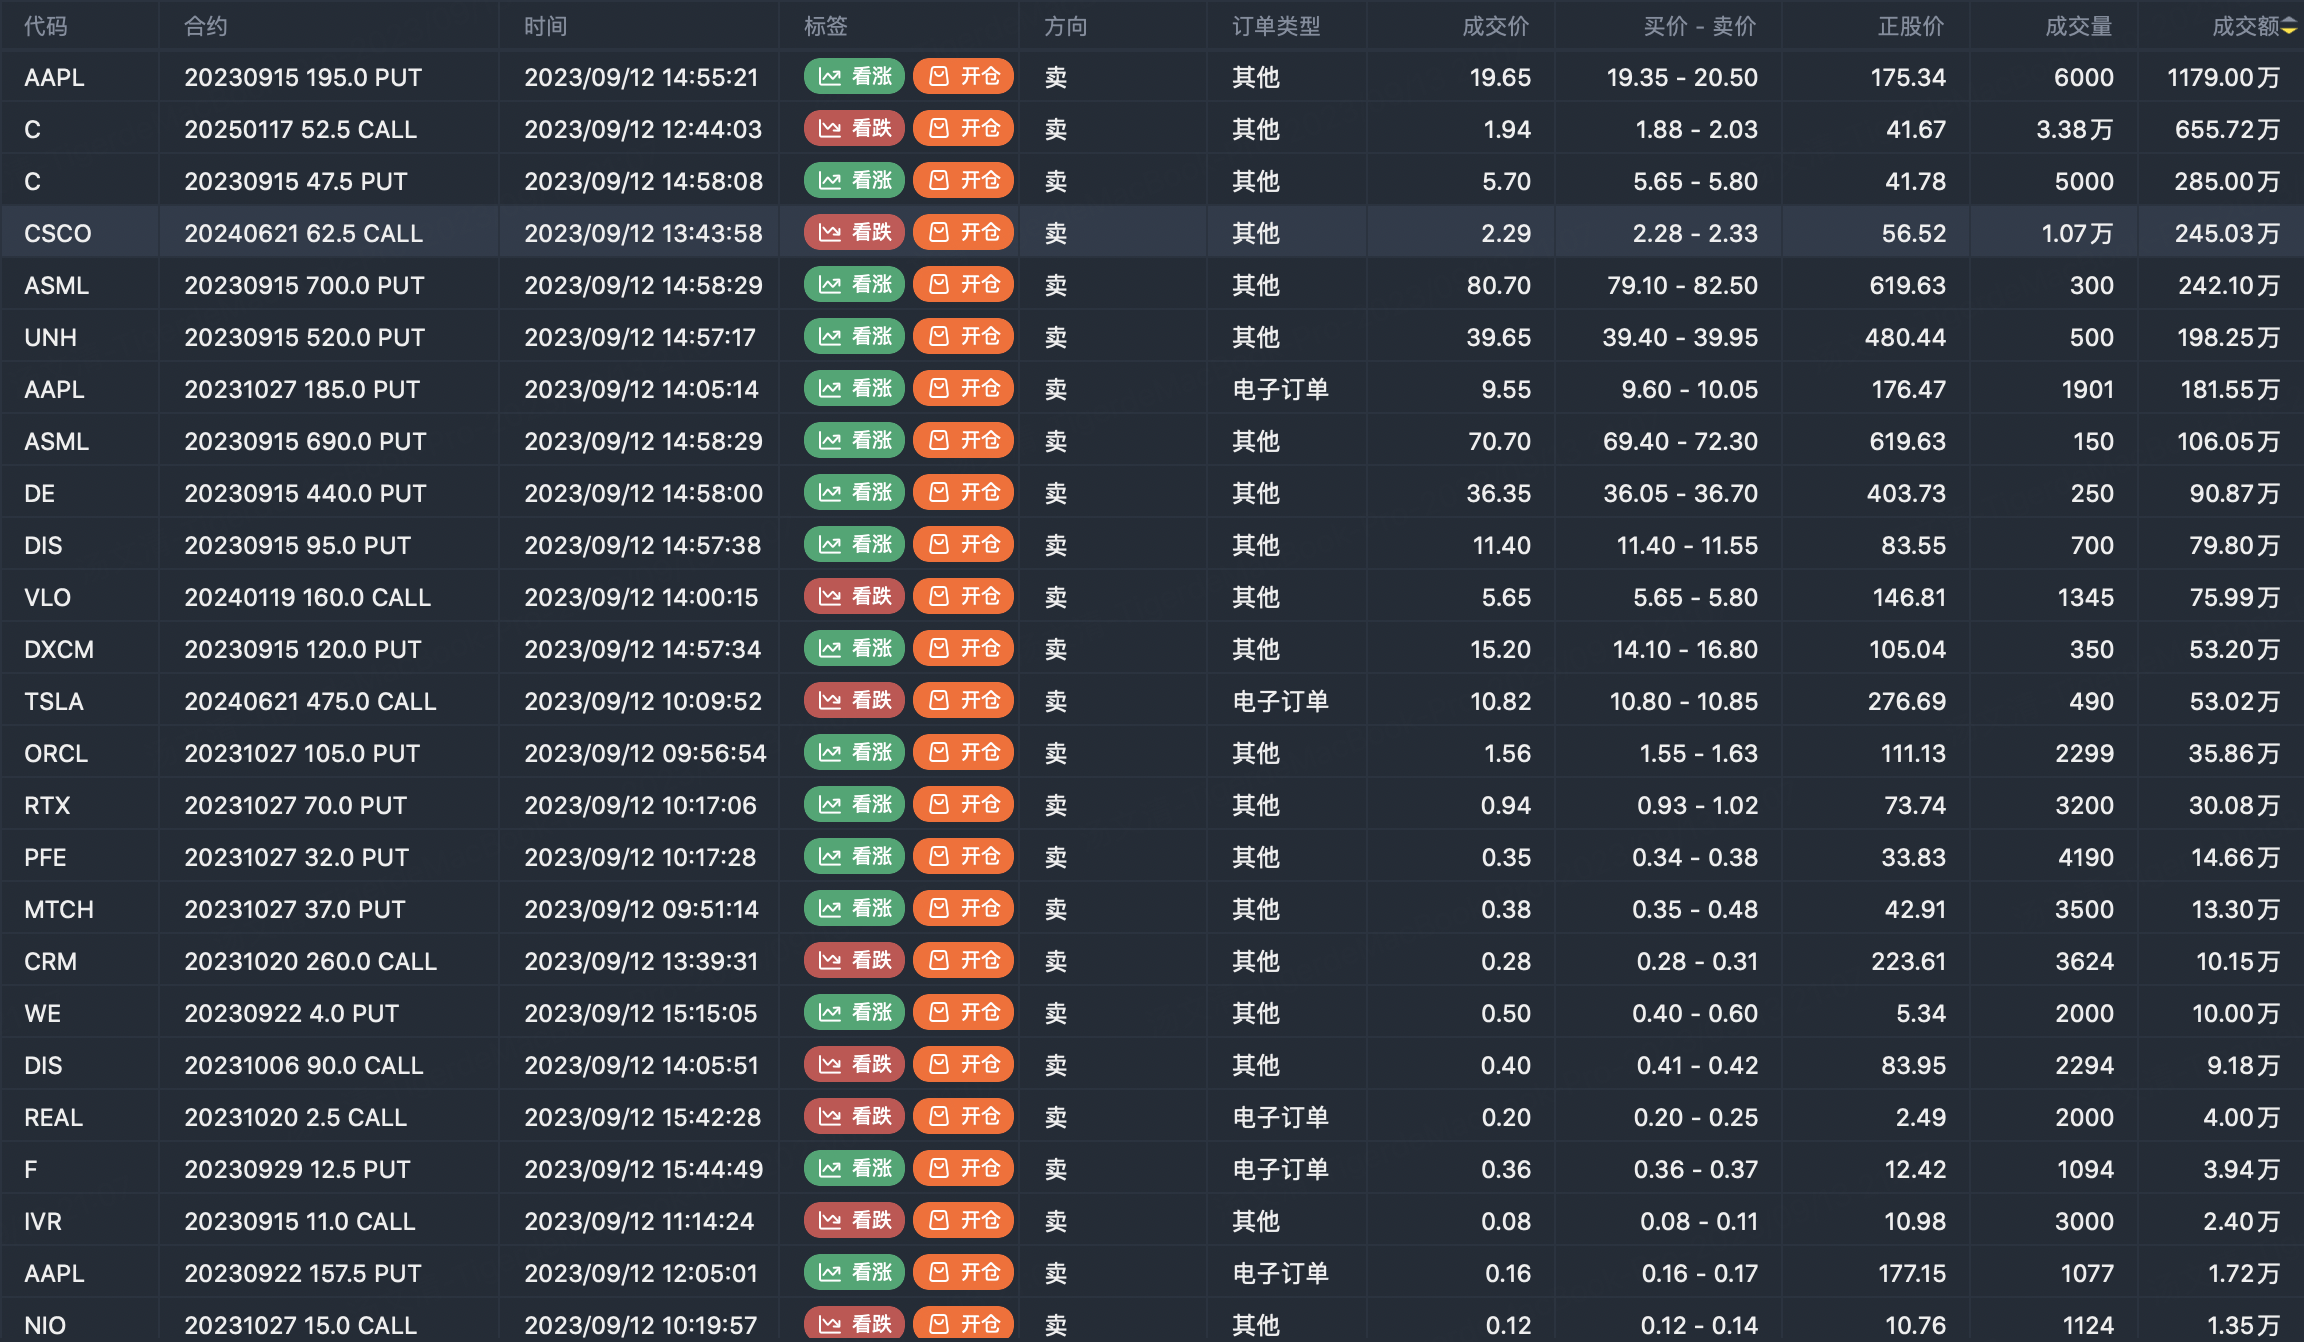Click the sort arrow icon beside 成交额
Viewport: 2304px width, 1342px height.
(x=2289, y=27)
